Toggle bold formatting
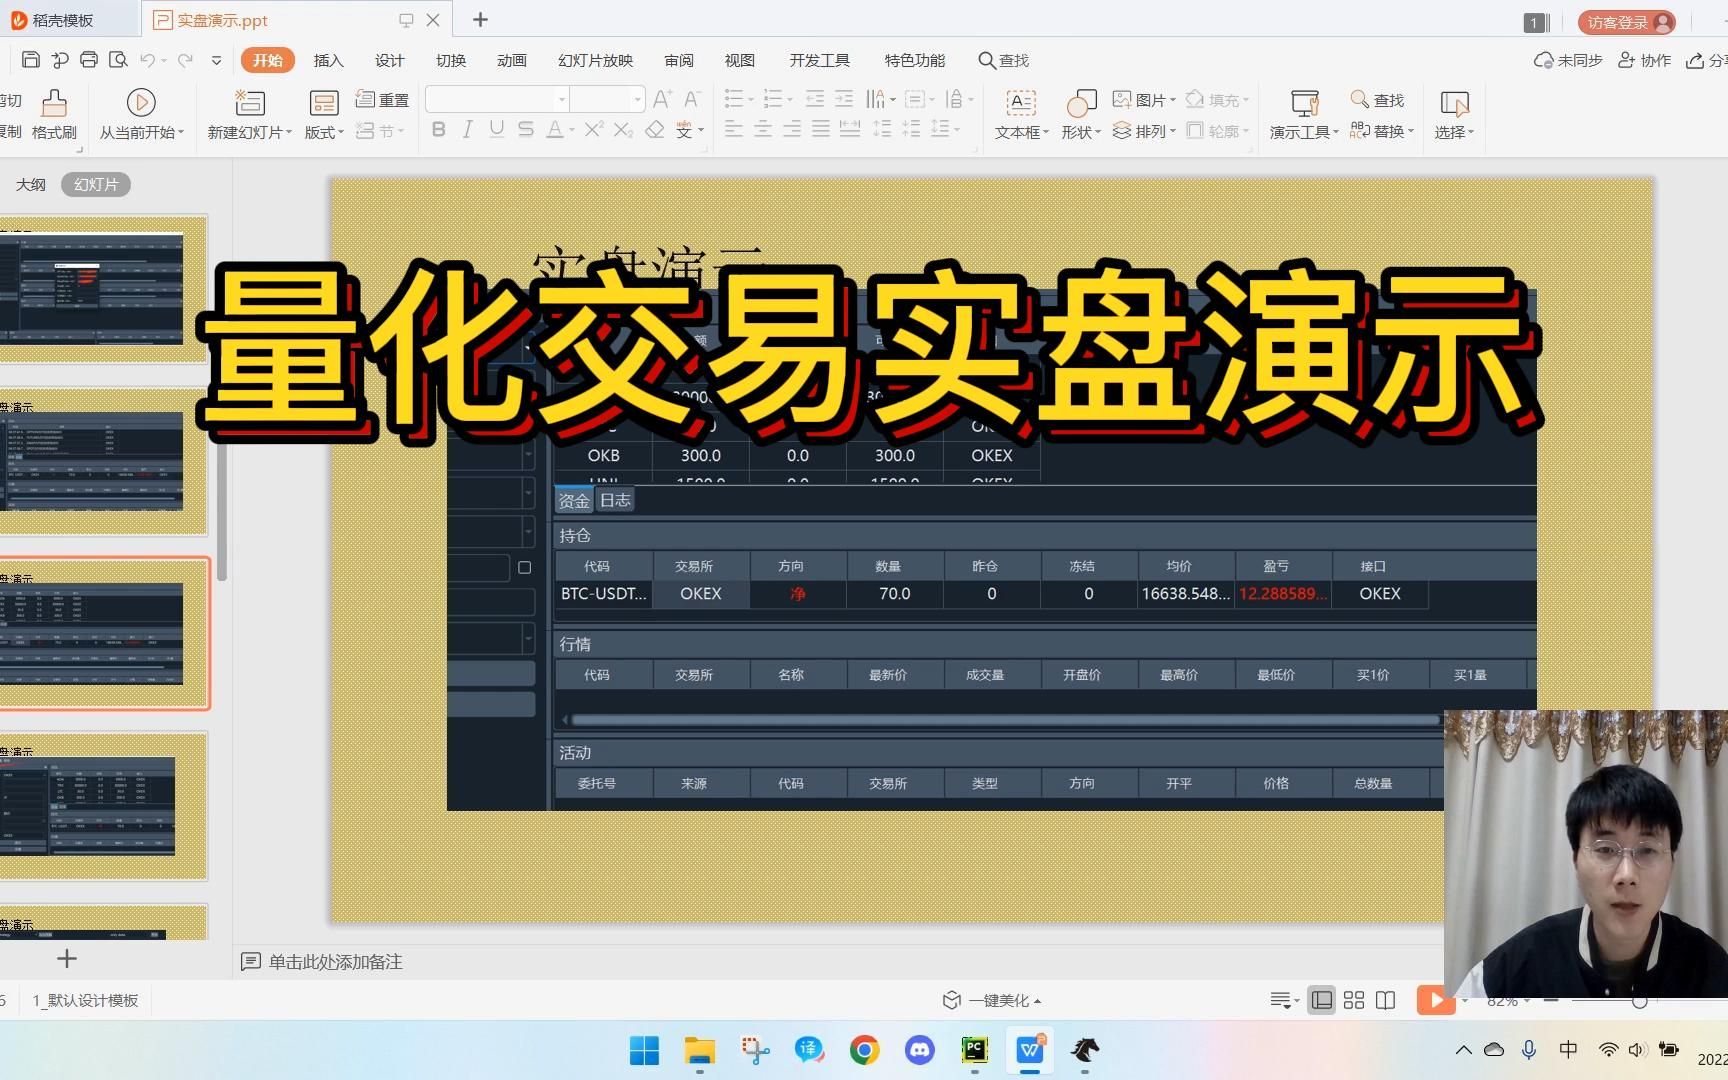 click(x=438, y=129)
